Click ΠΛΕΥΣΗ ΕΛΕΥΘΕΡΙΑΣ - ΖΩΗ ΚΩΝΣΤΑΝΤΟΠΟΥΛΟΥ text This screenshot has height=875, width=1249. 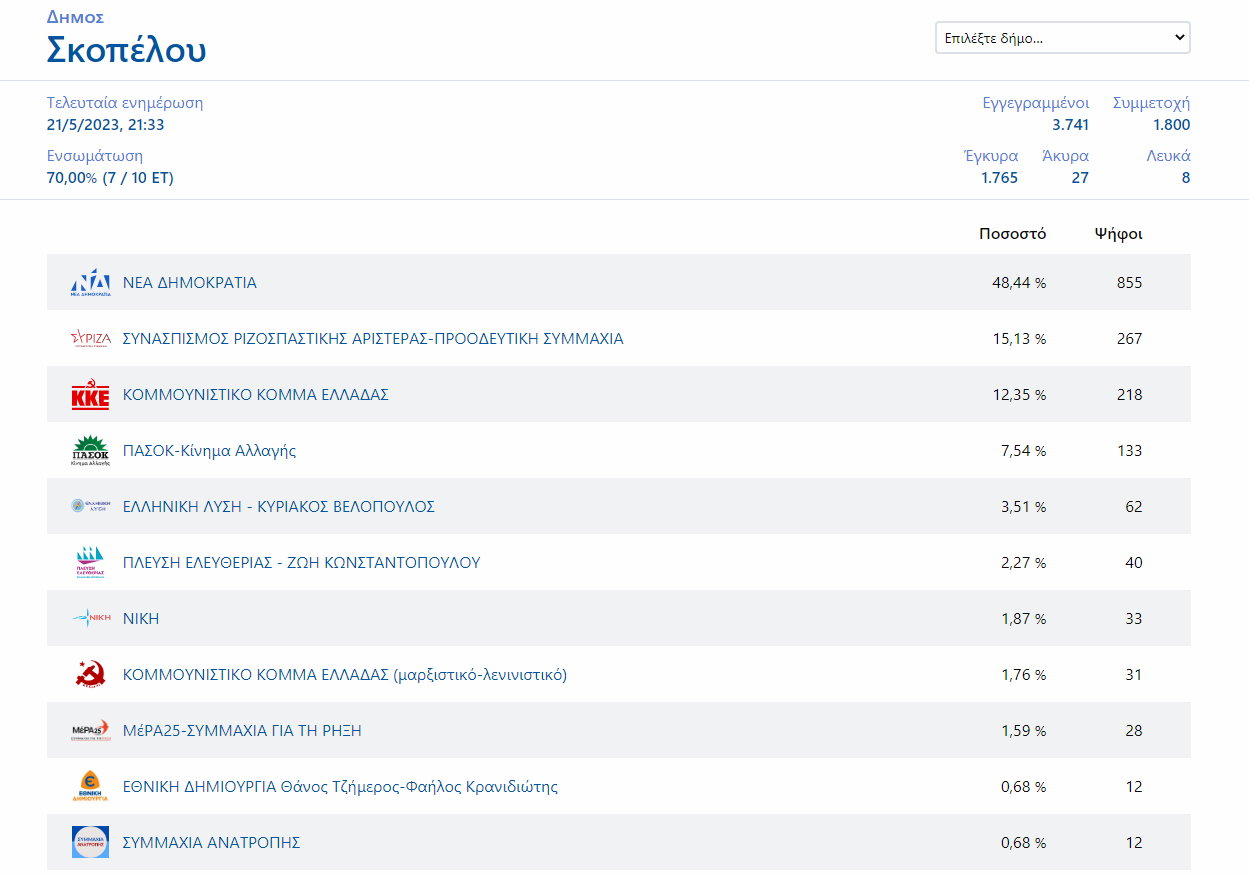301,563
